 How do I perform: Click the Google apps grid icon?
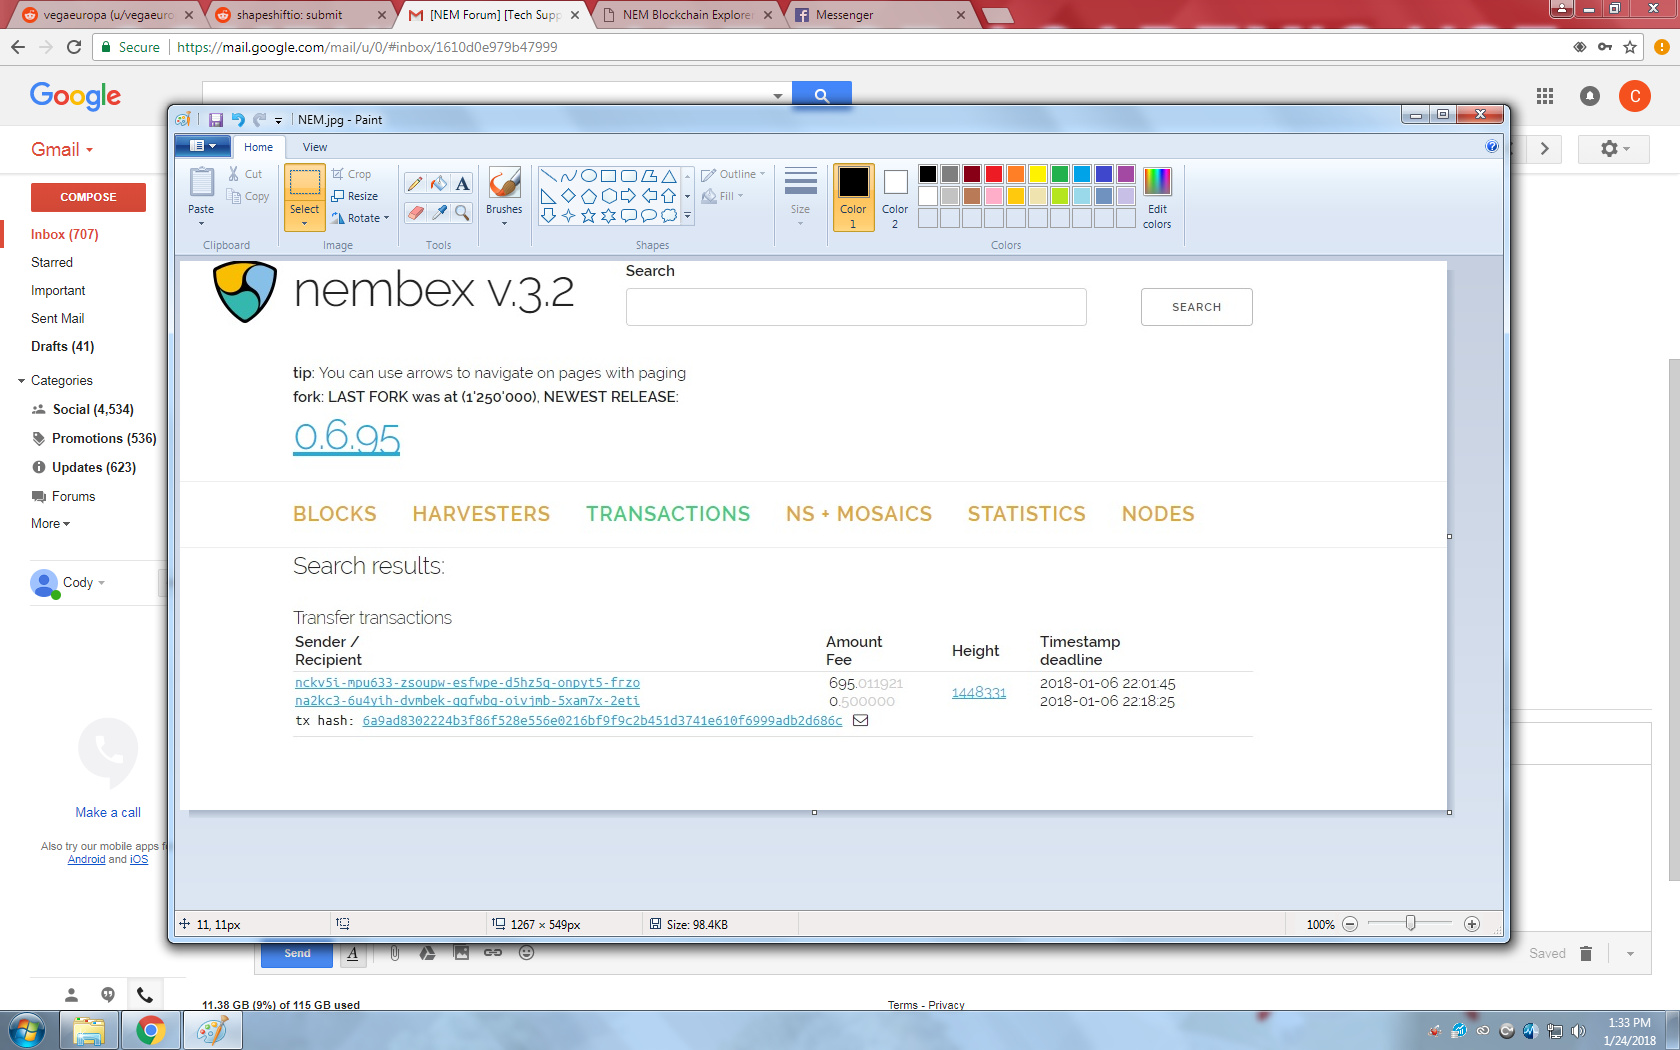pos(1545,96)
